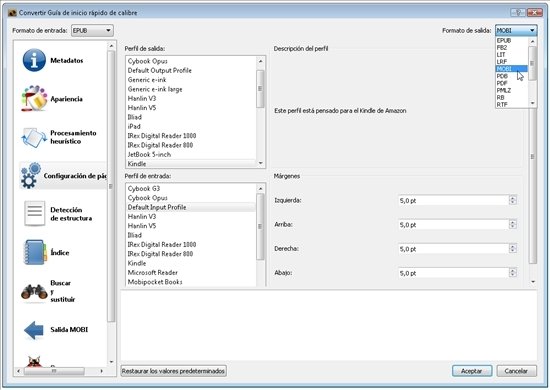550x390 pixels.
Task: Click the Izquierda margin value field
Action: click(x=453, y=201)
